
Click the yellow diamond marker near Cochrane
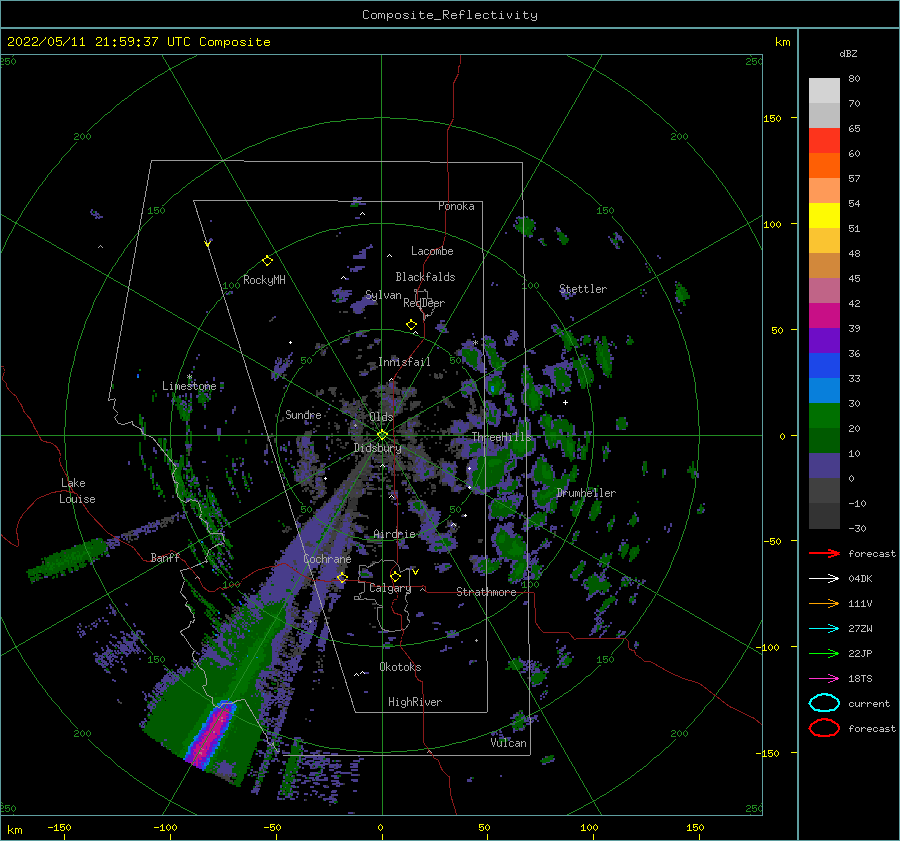click(342, 577)
